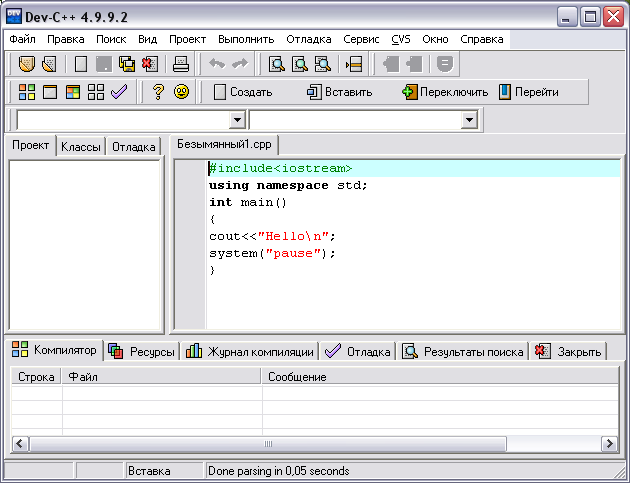This screenshot has width=630, height=483.
Task: Click the grayed-out Save icon
Action: [104, 64]
